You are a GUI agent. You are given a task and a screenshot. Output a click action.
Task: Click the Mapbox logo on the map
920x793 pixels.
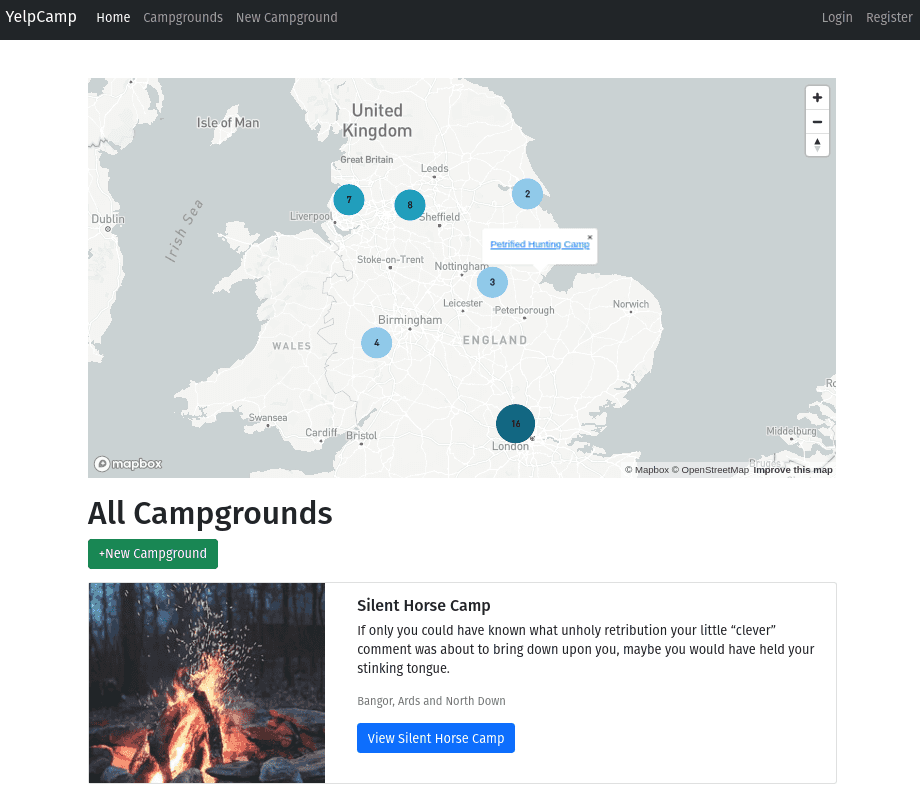(x=128, y=464)
